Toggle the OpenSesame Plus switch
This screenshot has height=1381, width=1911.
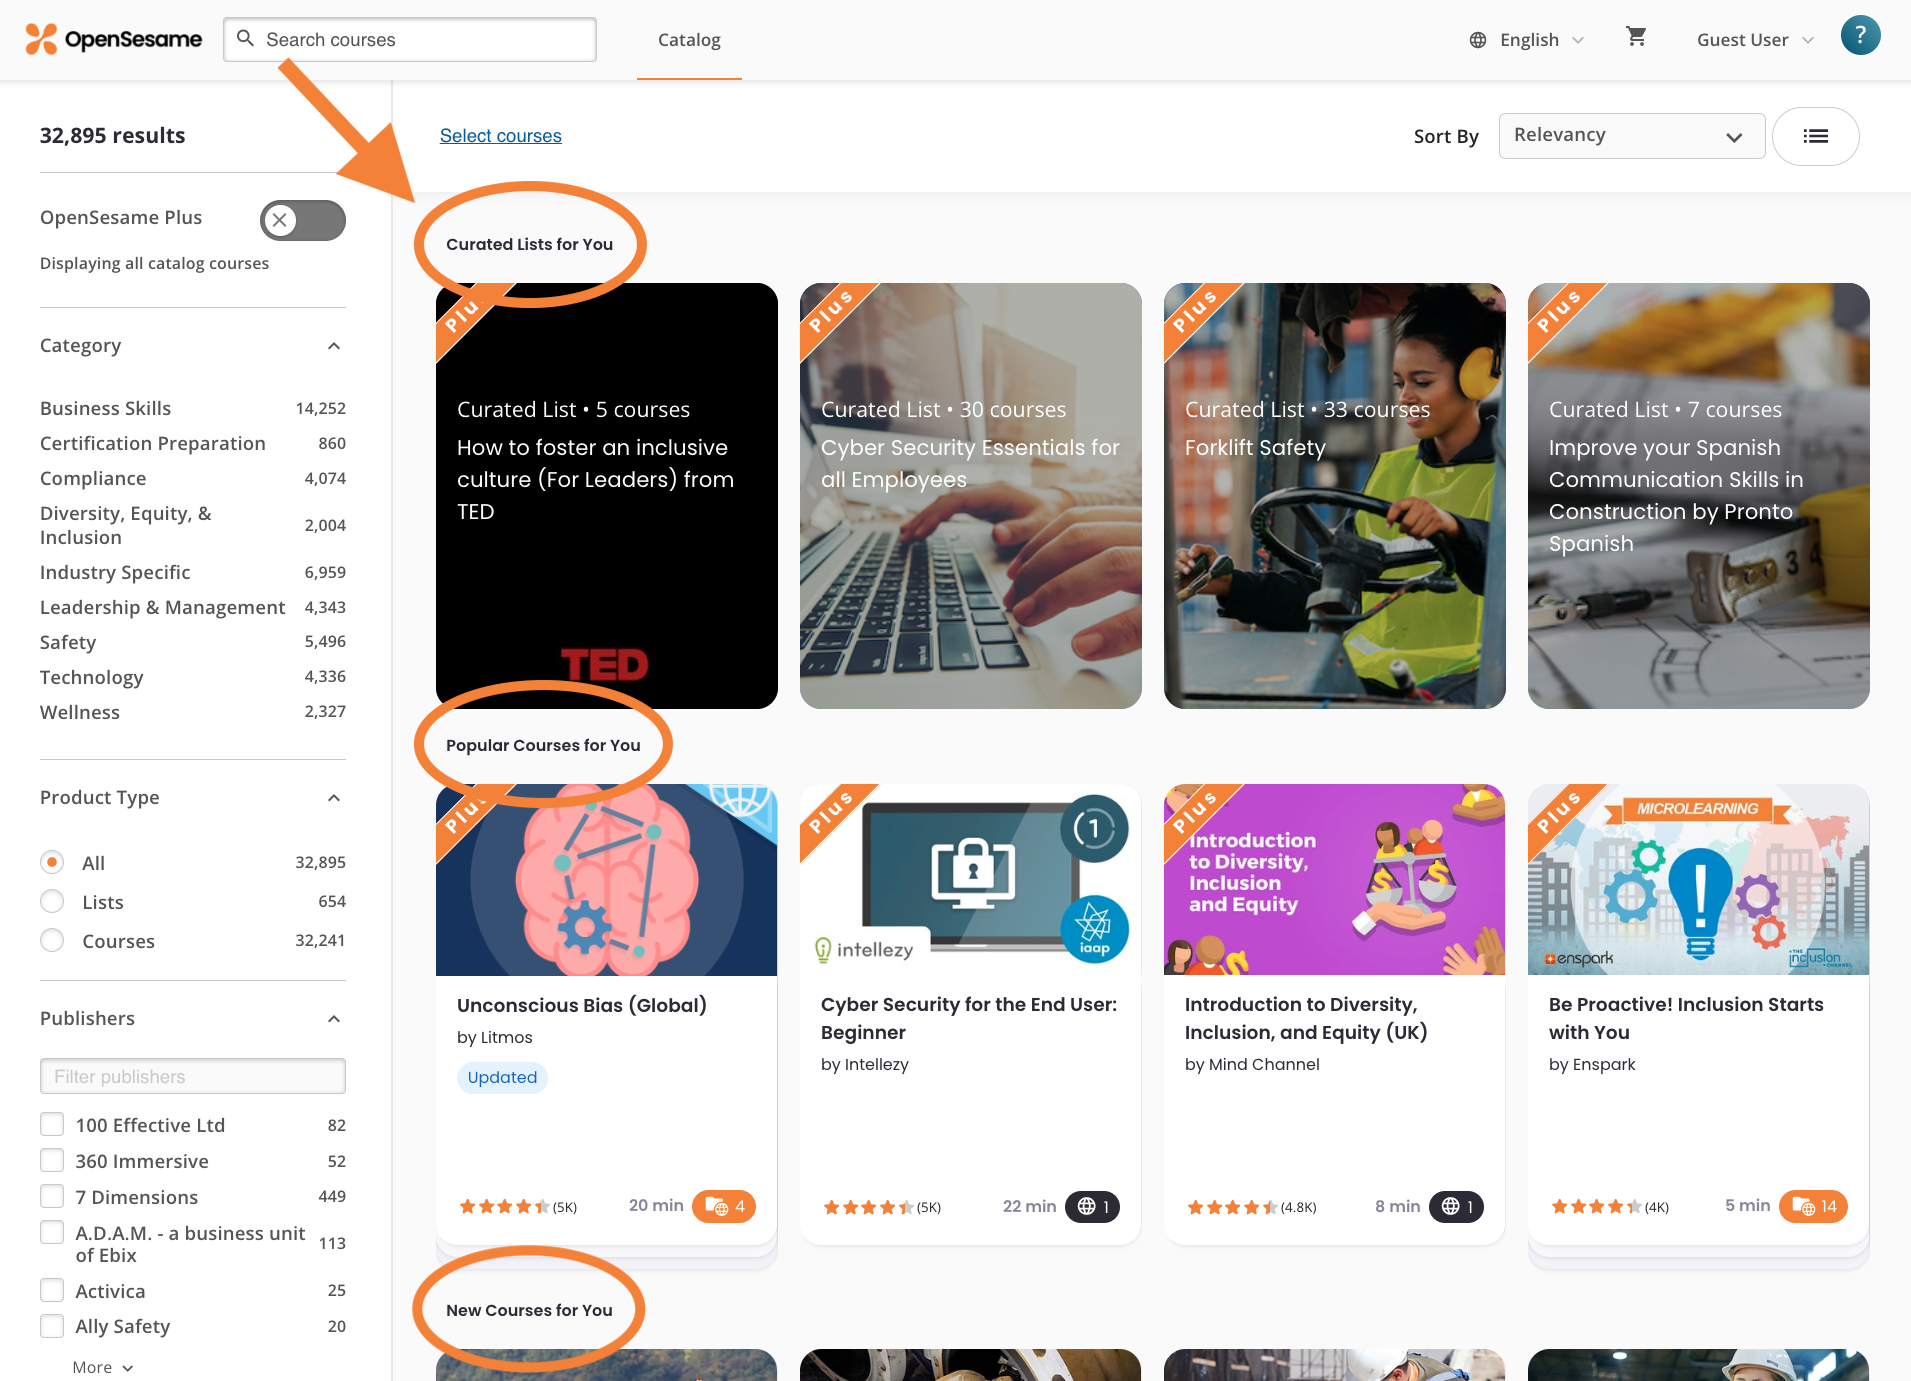pyautogui.click(x=302, y=220)
